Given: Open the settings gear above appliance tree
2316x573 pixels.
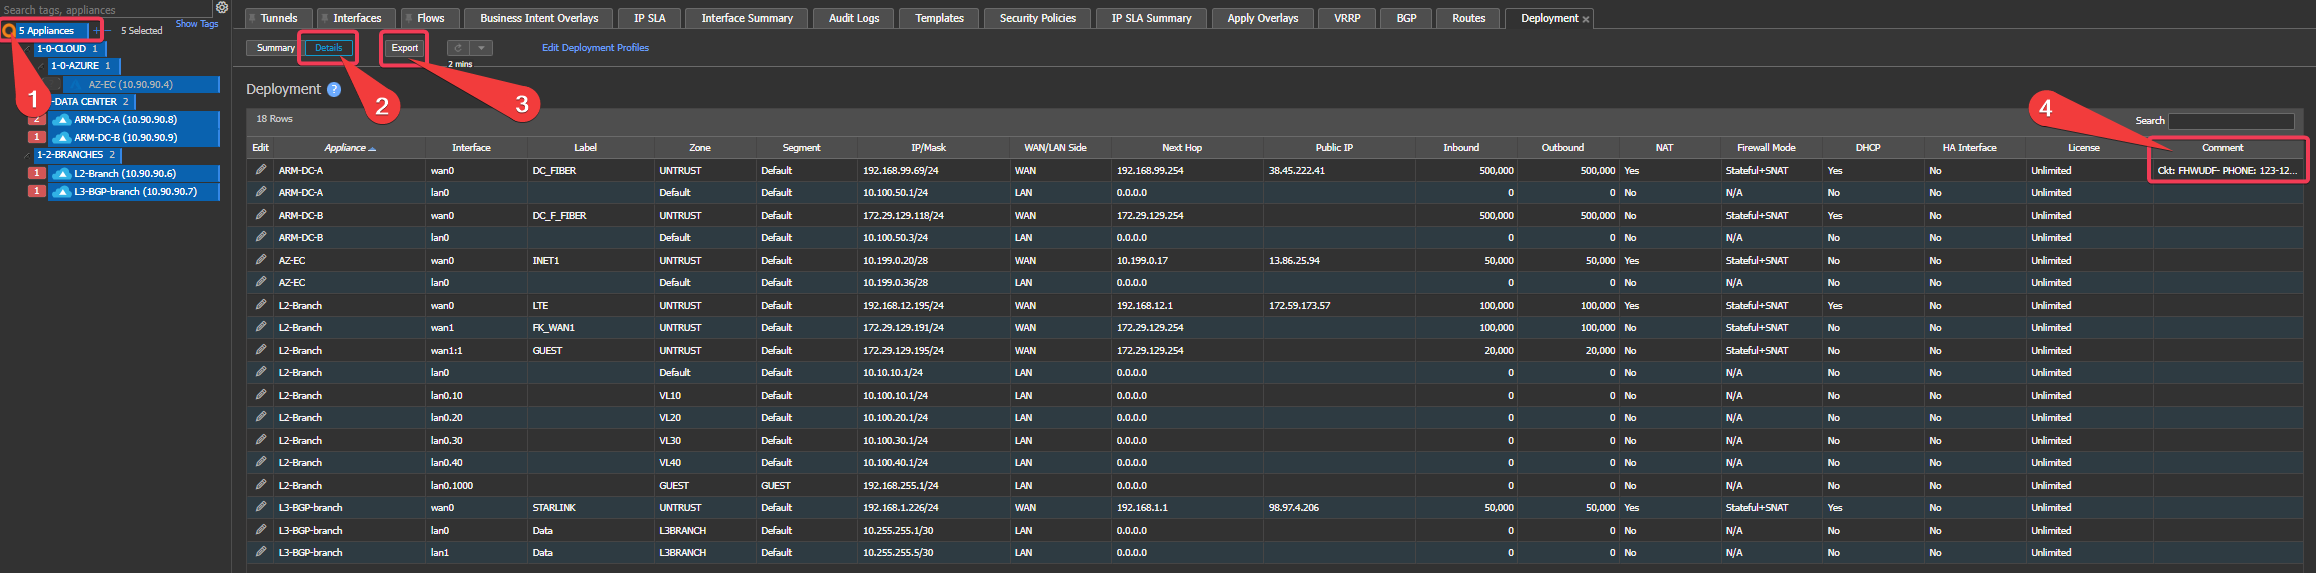Looking at the screenshot, I should click(222, 7).
